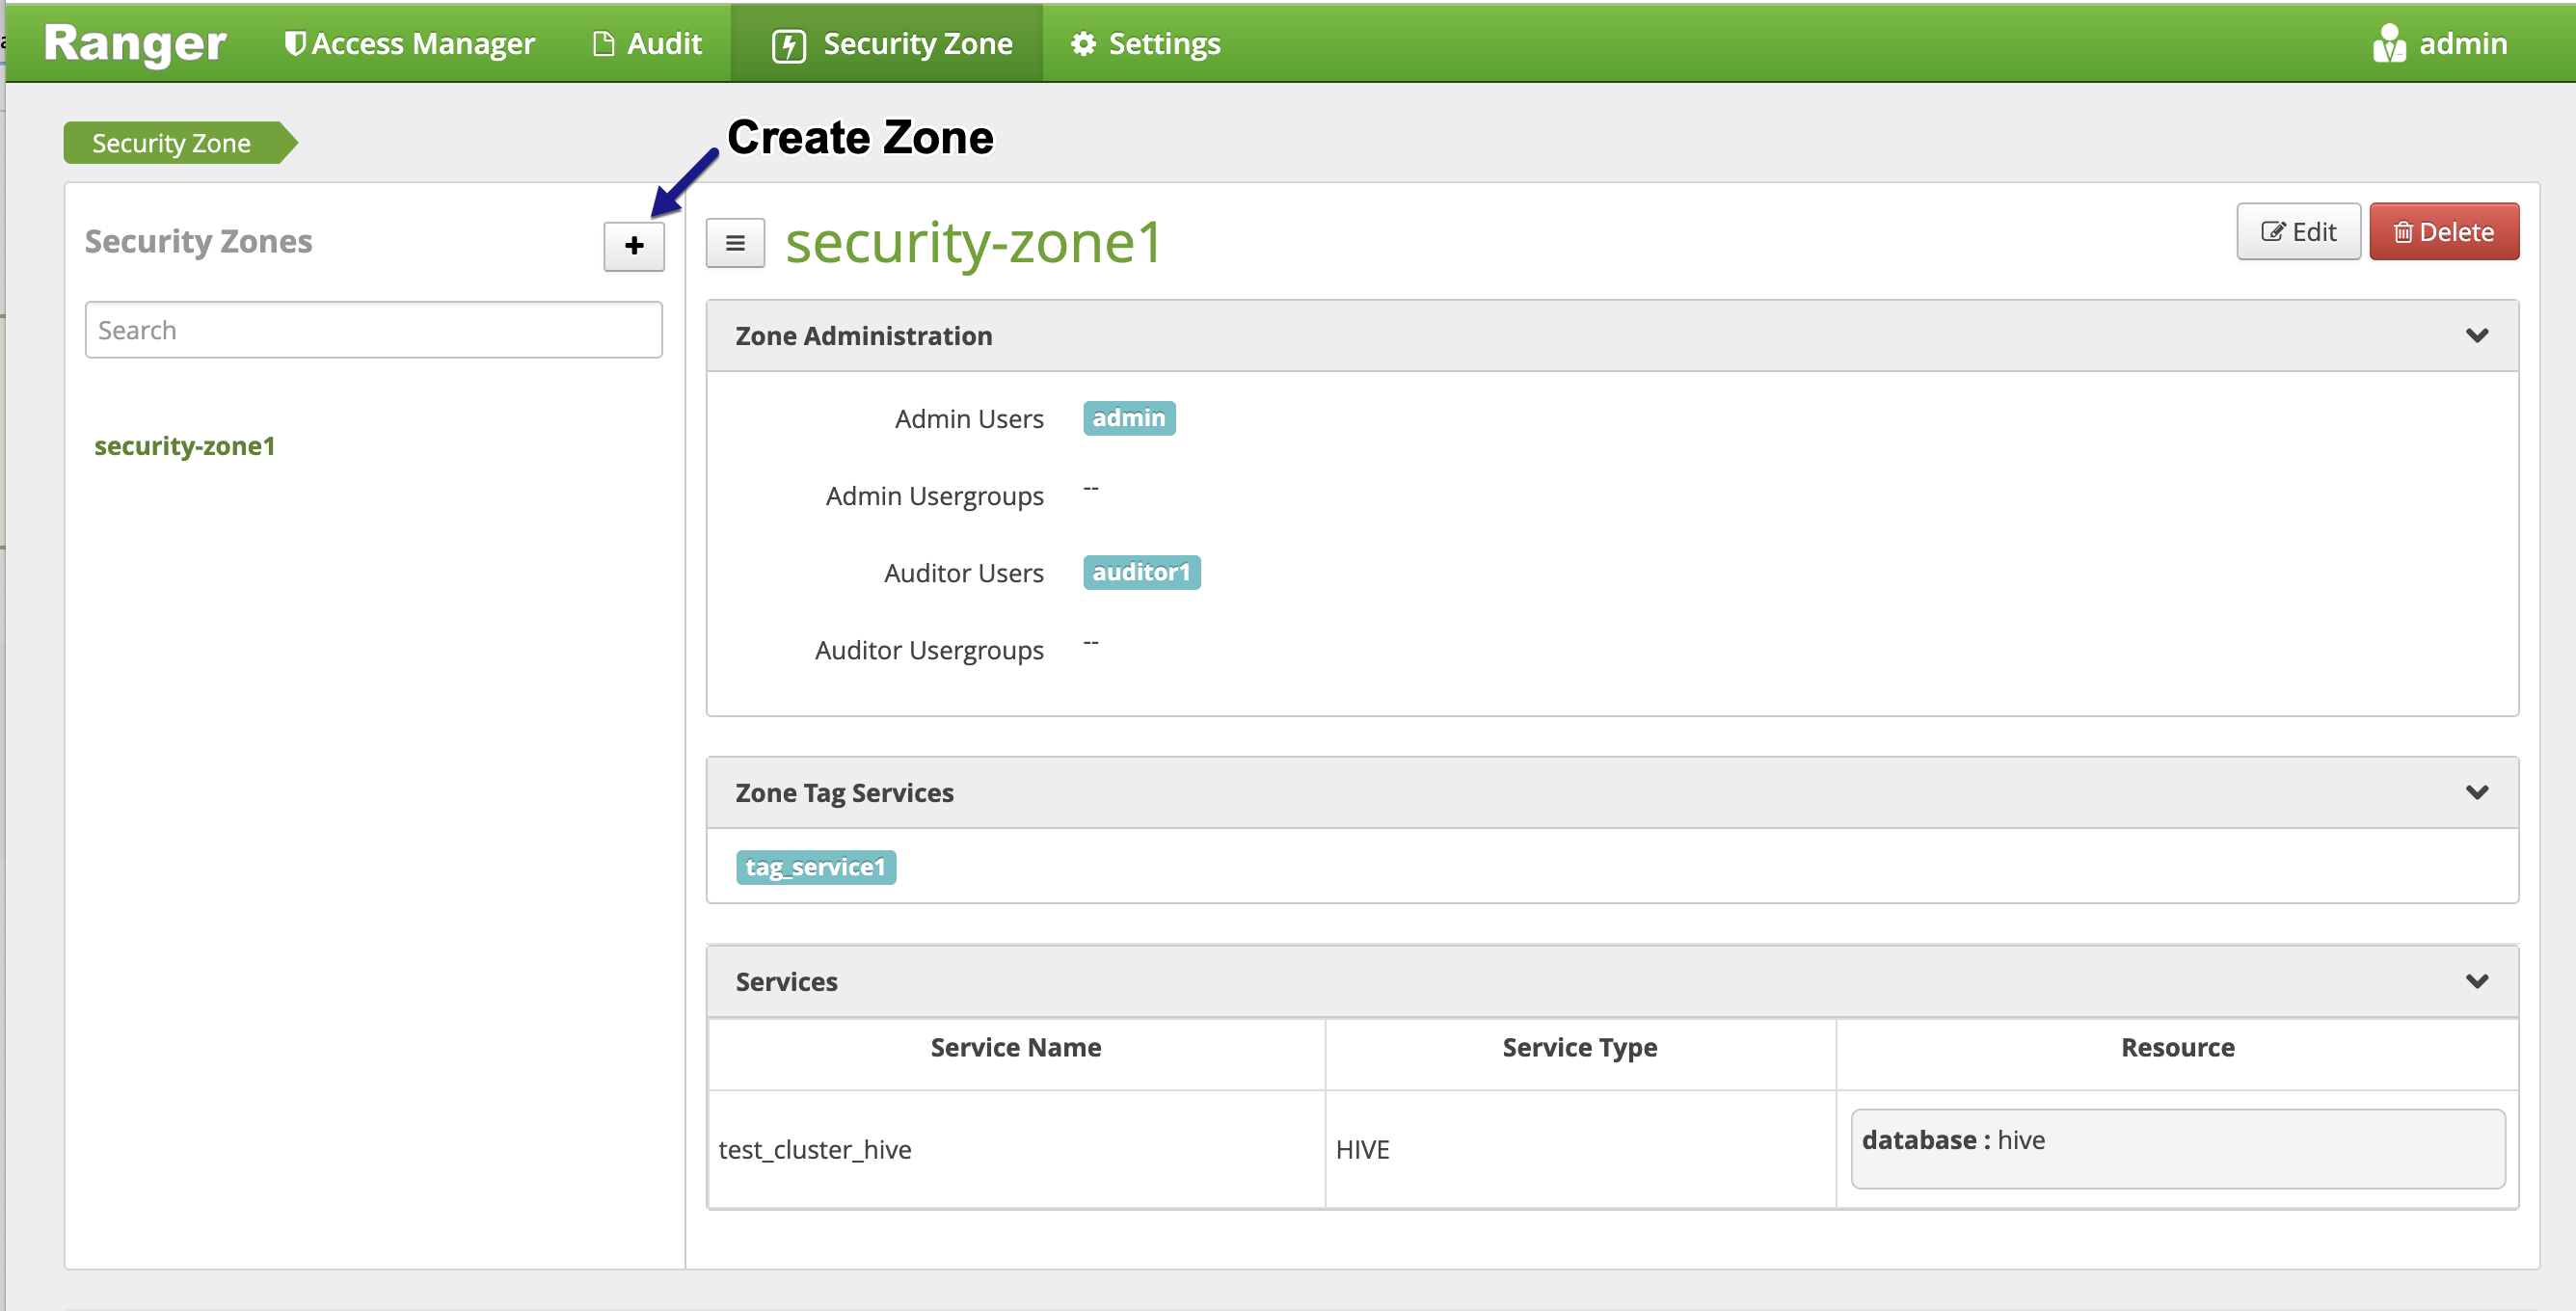
Task: Click the Zone Tag Services header text
Action: (x=845, y=793)
